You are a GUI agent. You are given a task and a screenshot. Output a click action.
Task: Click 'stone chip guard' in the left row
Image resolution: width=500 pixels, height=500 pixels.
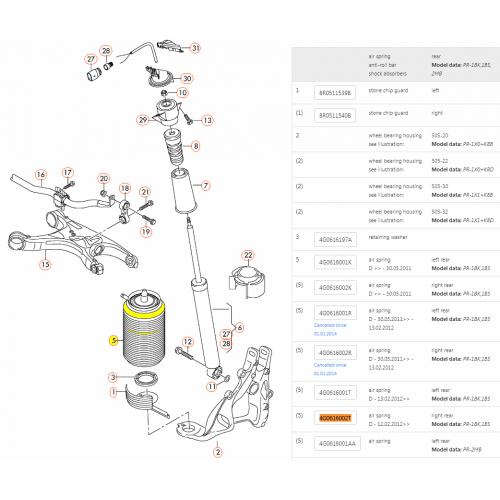[388, 91]
